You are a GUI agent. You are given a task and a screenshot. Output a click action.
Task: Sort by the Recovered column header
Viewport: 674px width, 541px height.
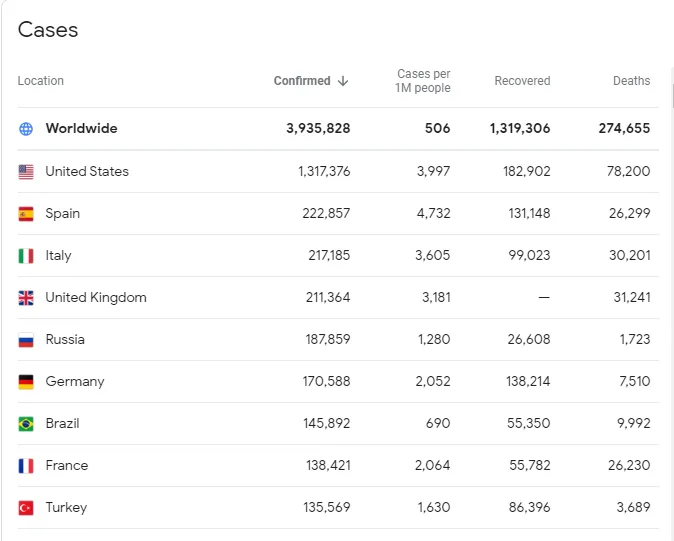[x=522, y=81]
